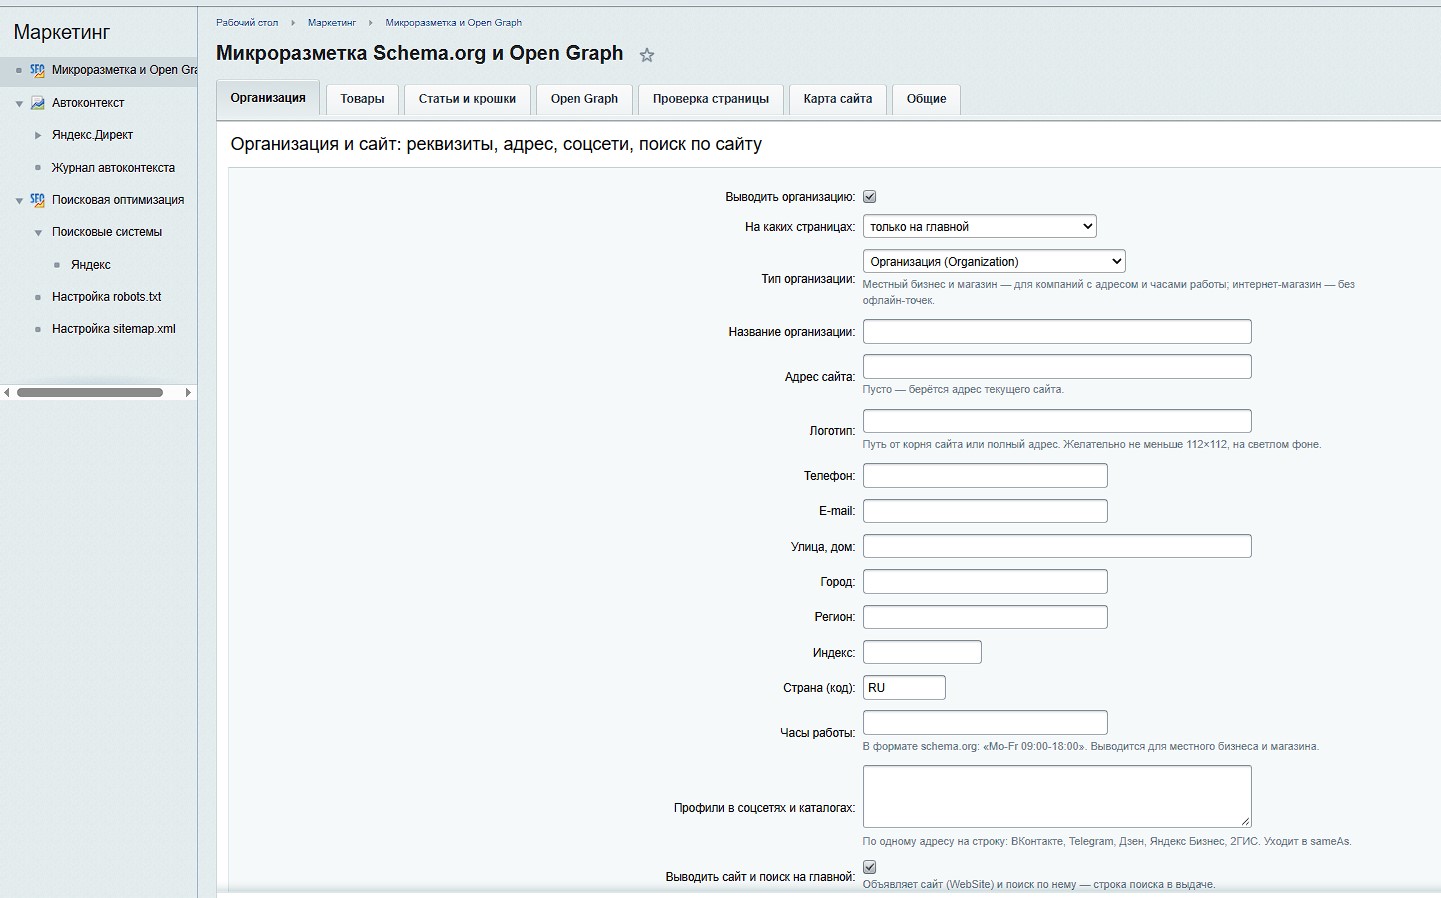The image size is (1441, 898).
Task: Toggle the Выводить организацию checkbox
Action: (870, 197)
